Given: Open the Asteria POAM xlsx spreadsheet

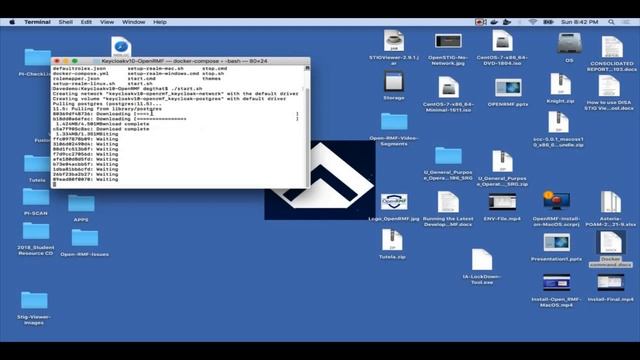Looking at the screenshot, I should tap(611, 202).
